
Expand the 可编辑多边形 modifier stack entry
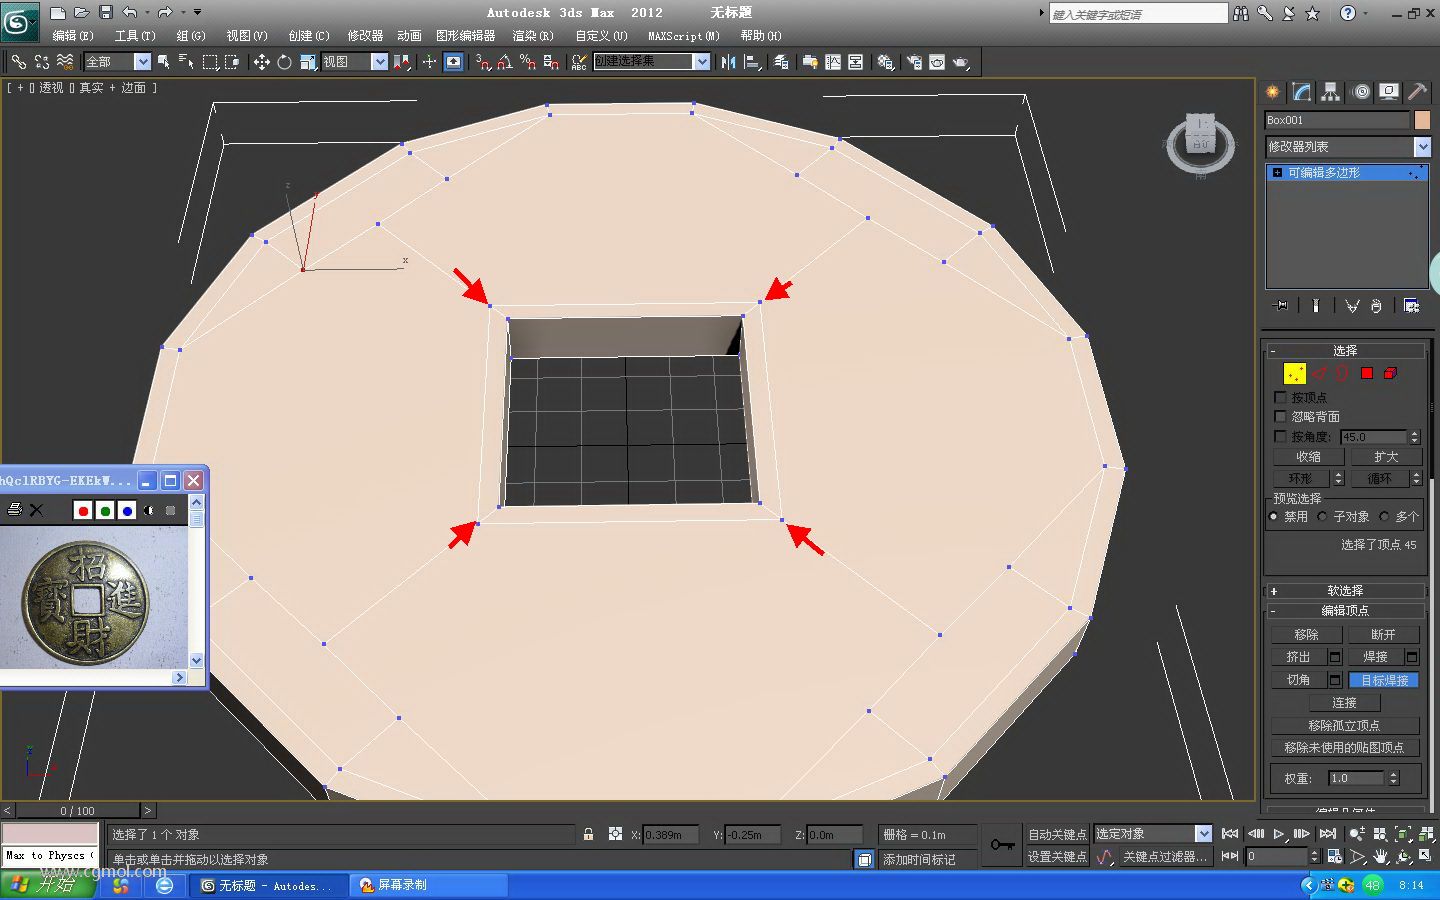pos(1277,173)
